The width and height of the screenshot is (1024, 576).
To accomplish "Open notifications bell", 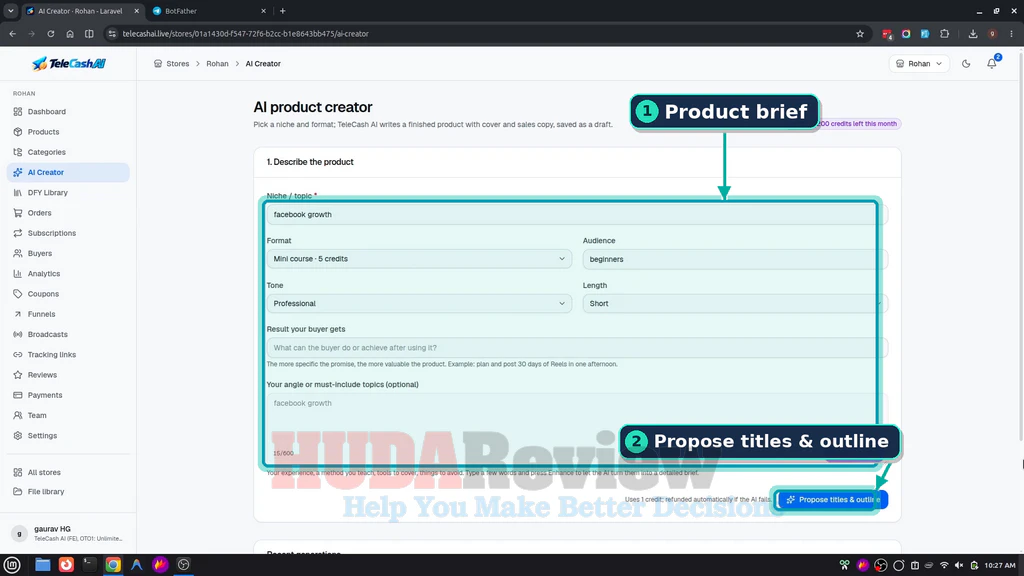I will pos(992,63).
